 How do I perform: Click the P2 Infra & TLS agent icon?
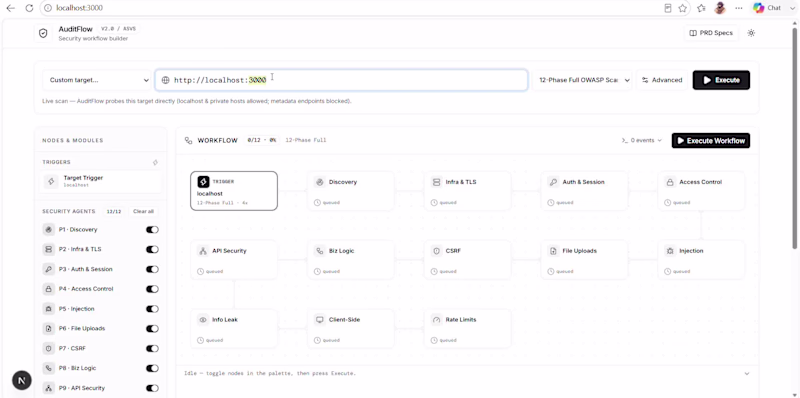[x=48, y=250]
